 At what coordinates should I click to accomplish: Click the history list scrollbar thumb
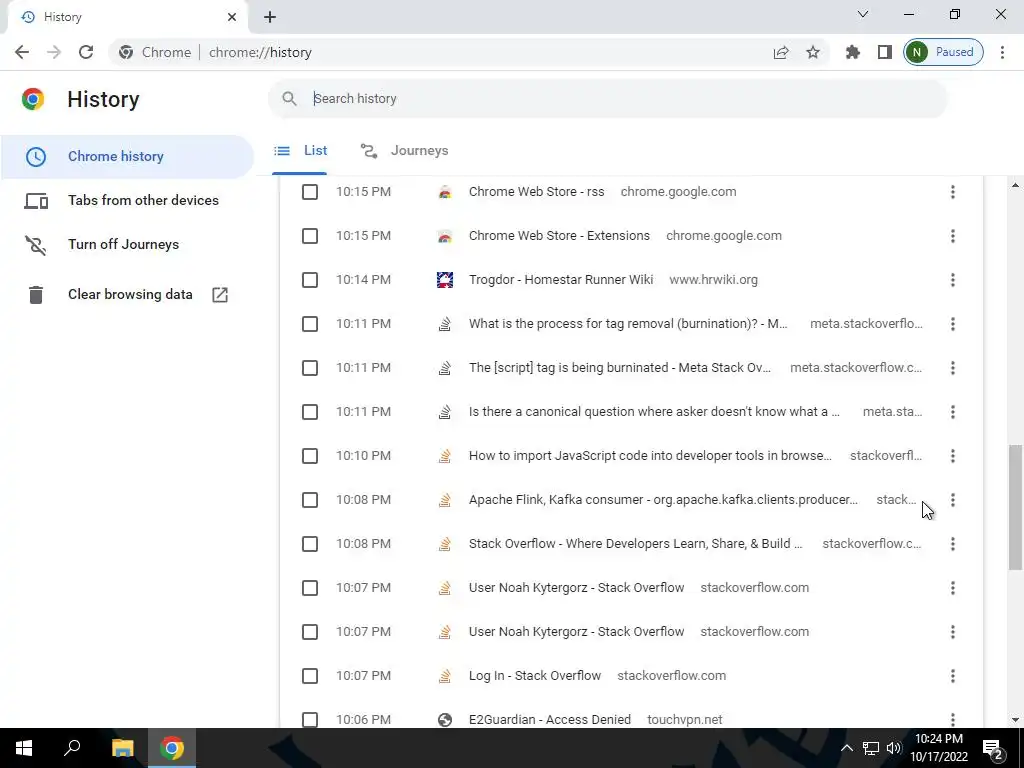coord(1015,507)
